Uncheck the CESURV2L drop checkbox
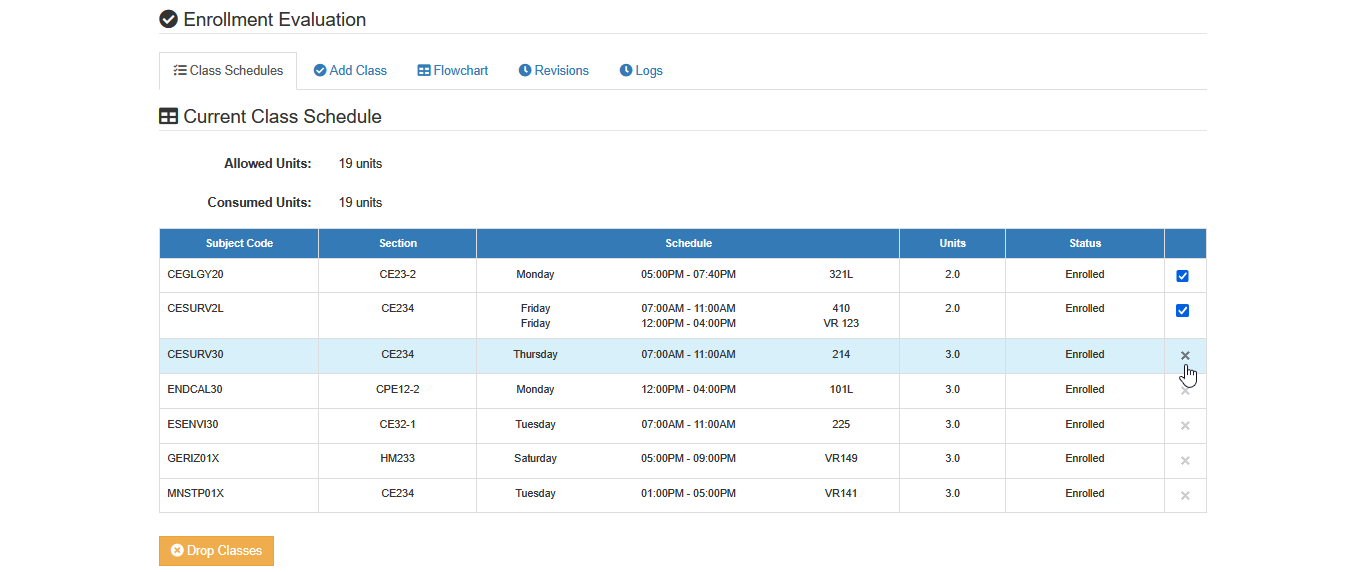Image resolution: width=1358 pixels, height=572 pixels. coord(1182,311)
